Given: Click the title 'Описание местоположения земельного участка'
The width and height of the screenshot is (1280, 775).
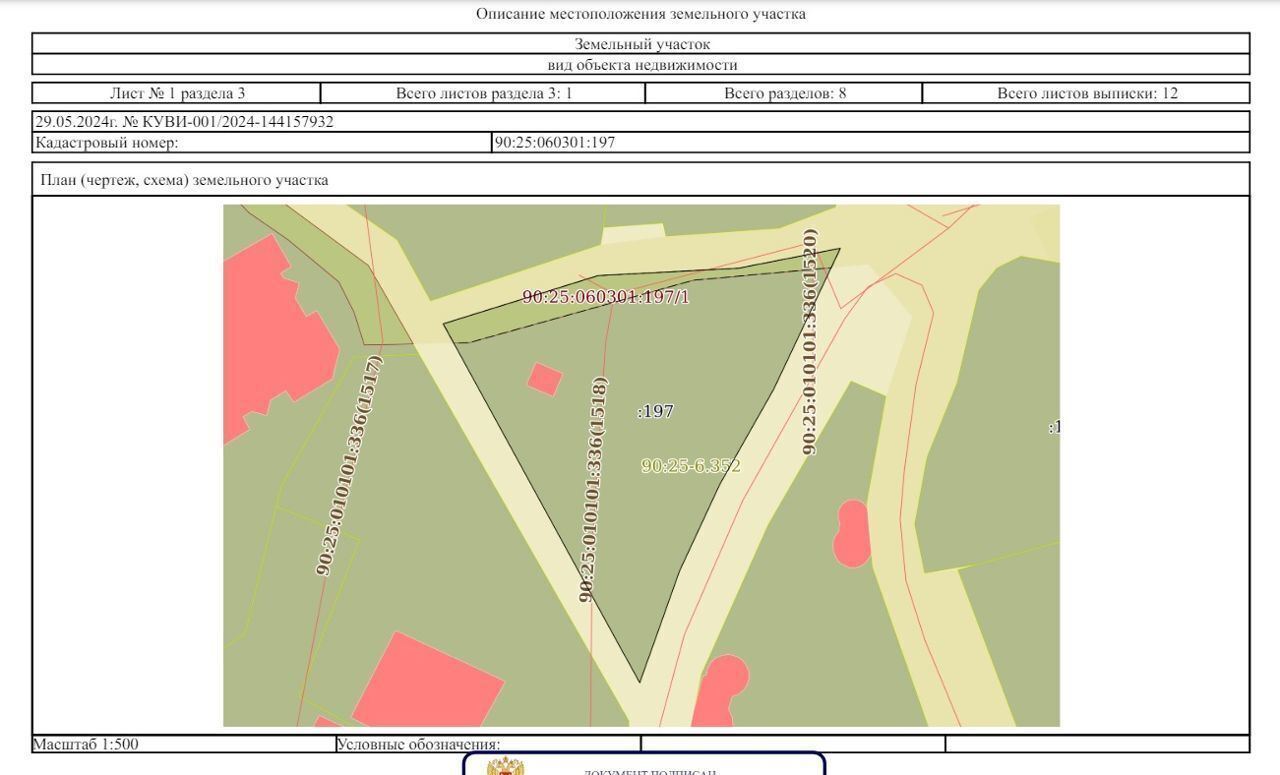Looking at the screenshot, I should [x=641, y=14].
